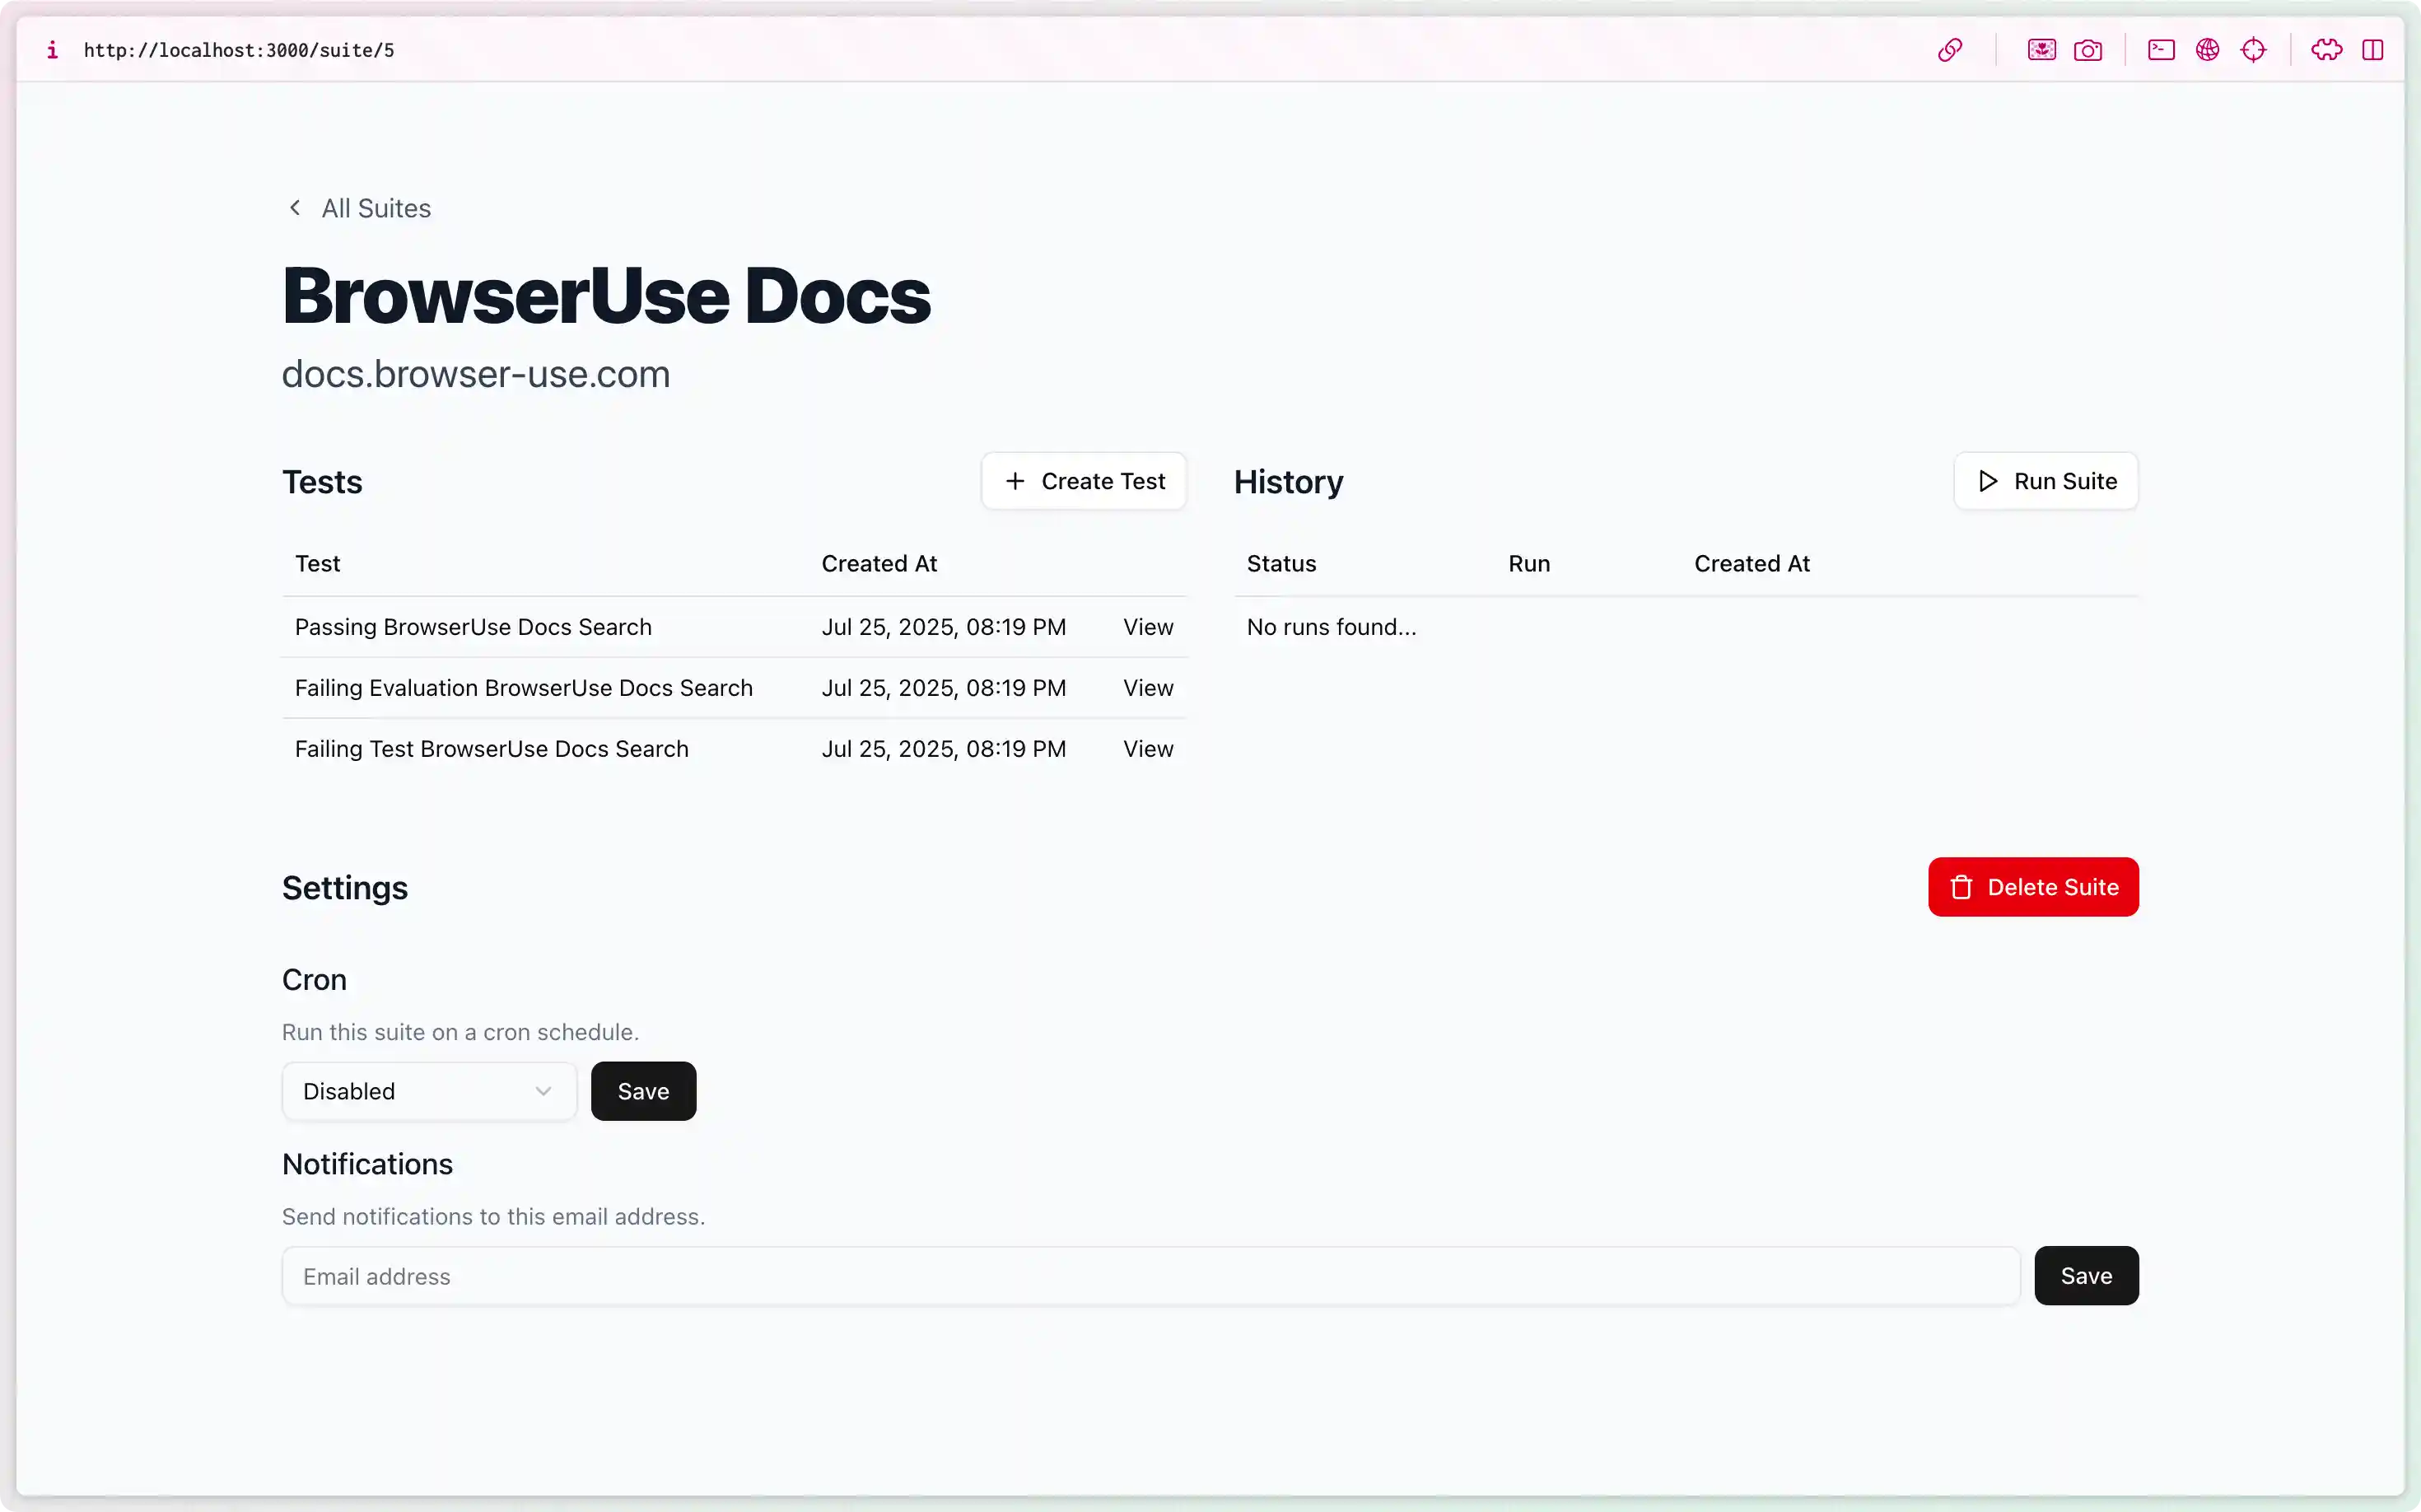Create a new test with Create Test

[x=1083, y=481]
